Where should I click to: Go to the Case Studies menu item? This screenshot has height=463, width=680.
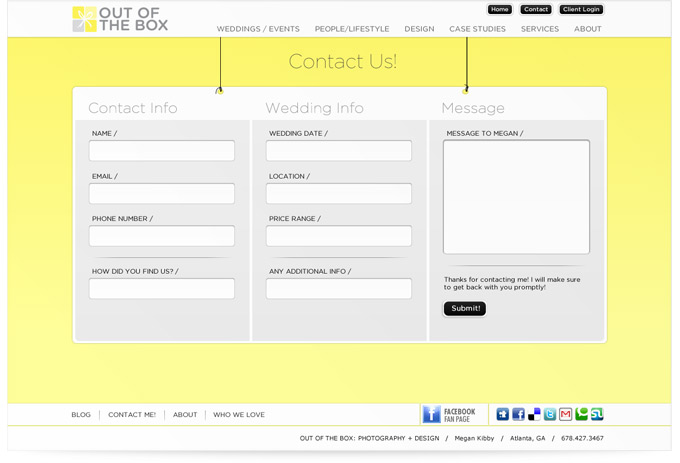pyautogui.click(x=477, y=29)
